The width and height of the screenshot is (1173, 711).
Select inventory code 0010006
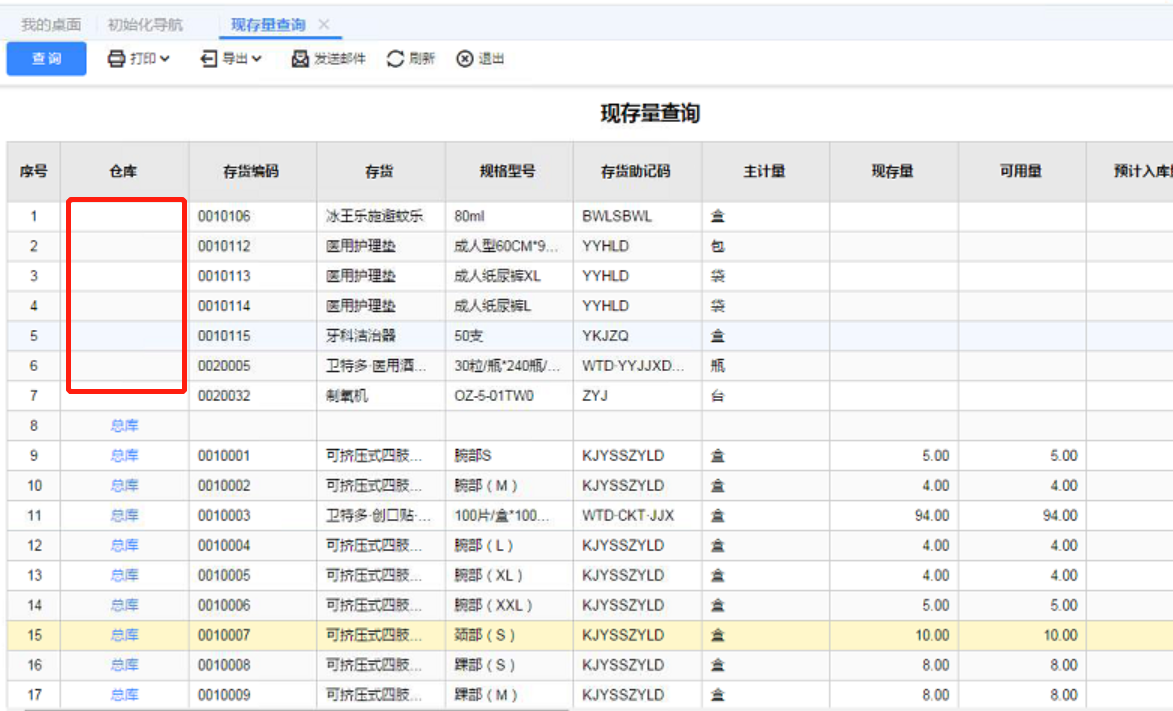[x=224, y=605]
